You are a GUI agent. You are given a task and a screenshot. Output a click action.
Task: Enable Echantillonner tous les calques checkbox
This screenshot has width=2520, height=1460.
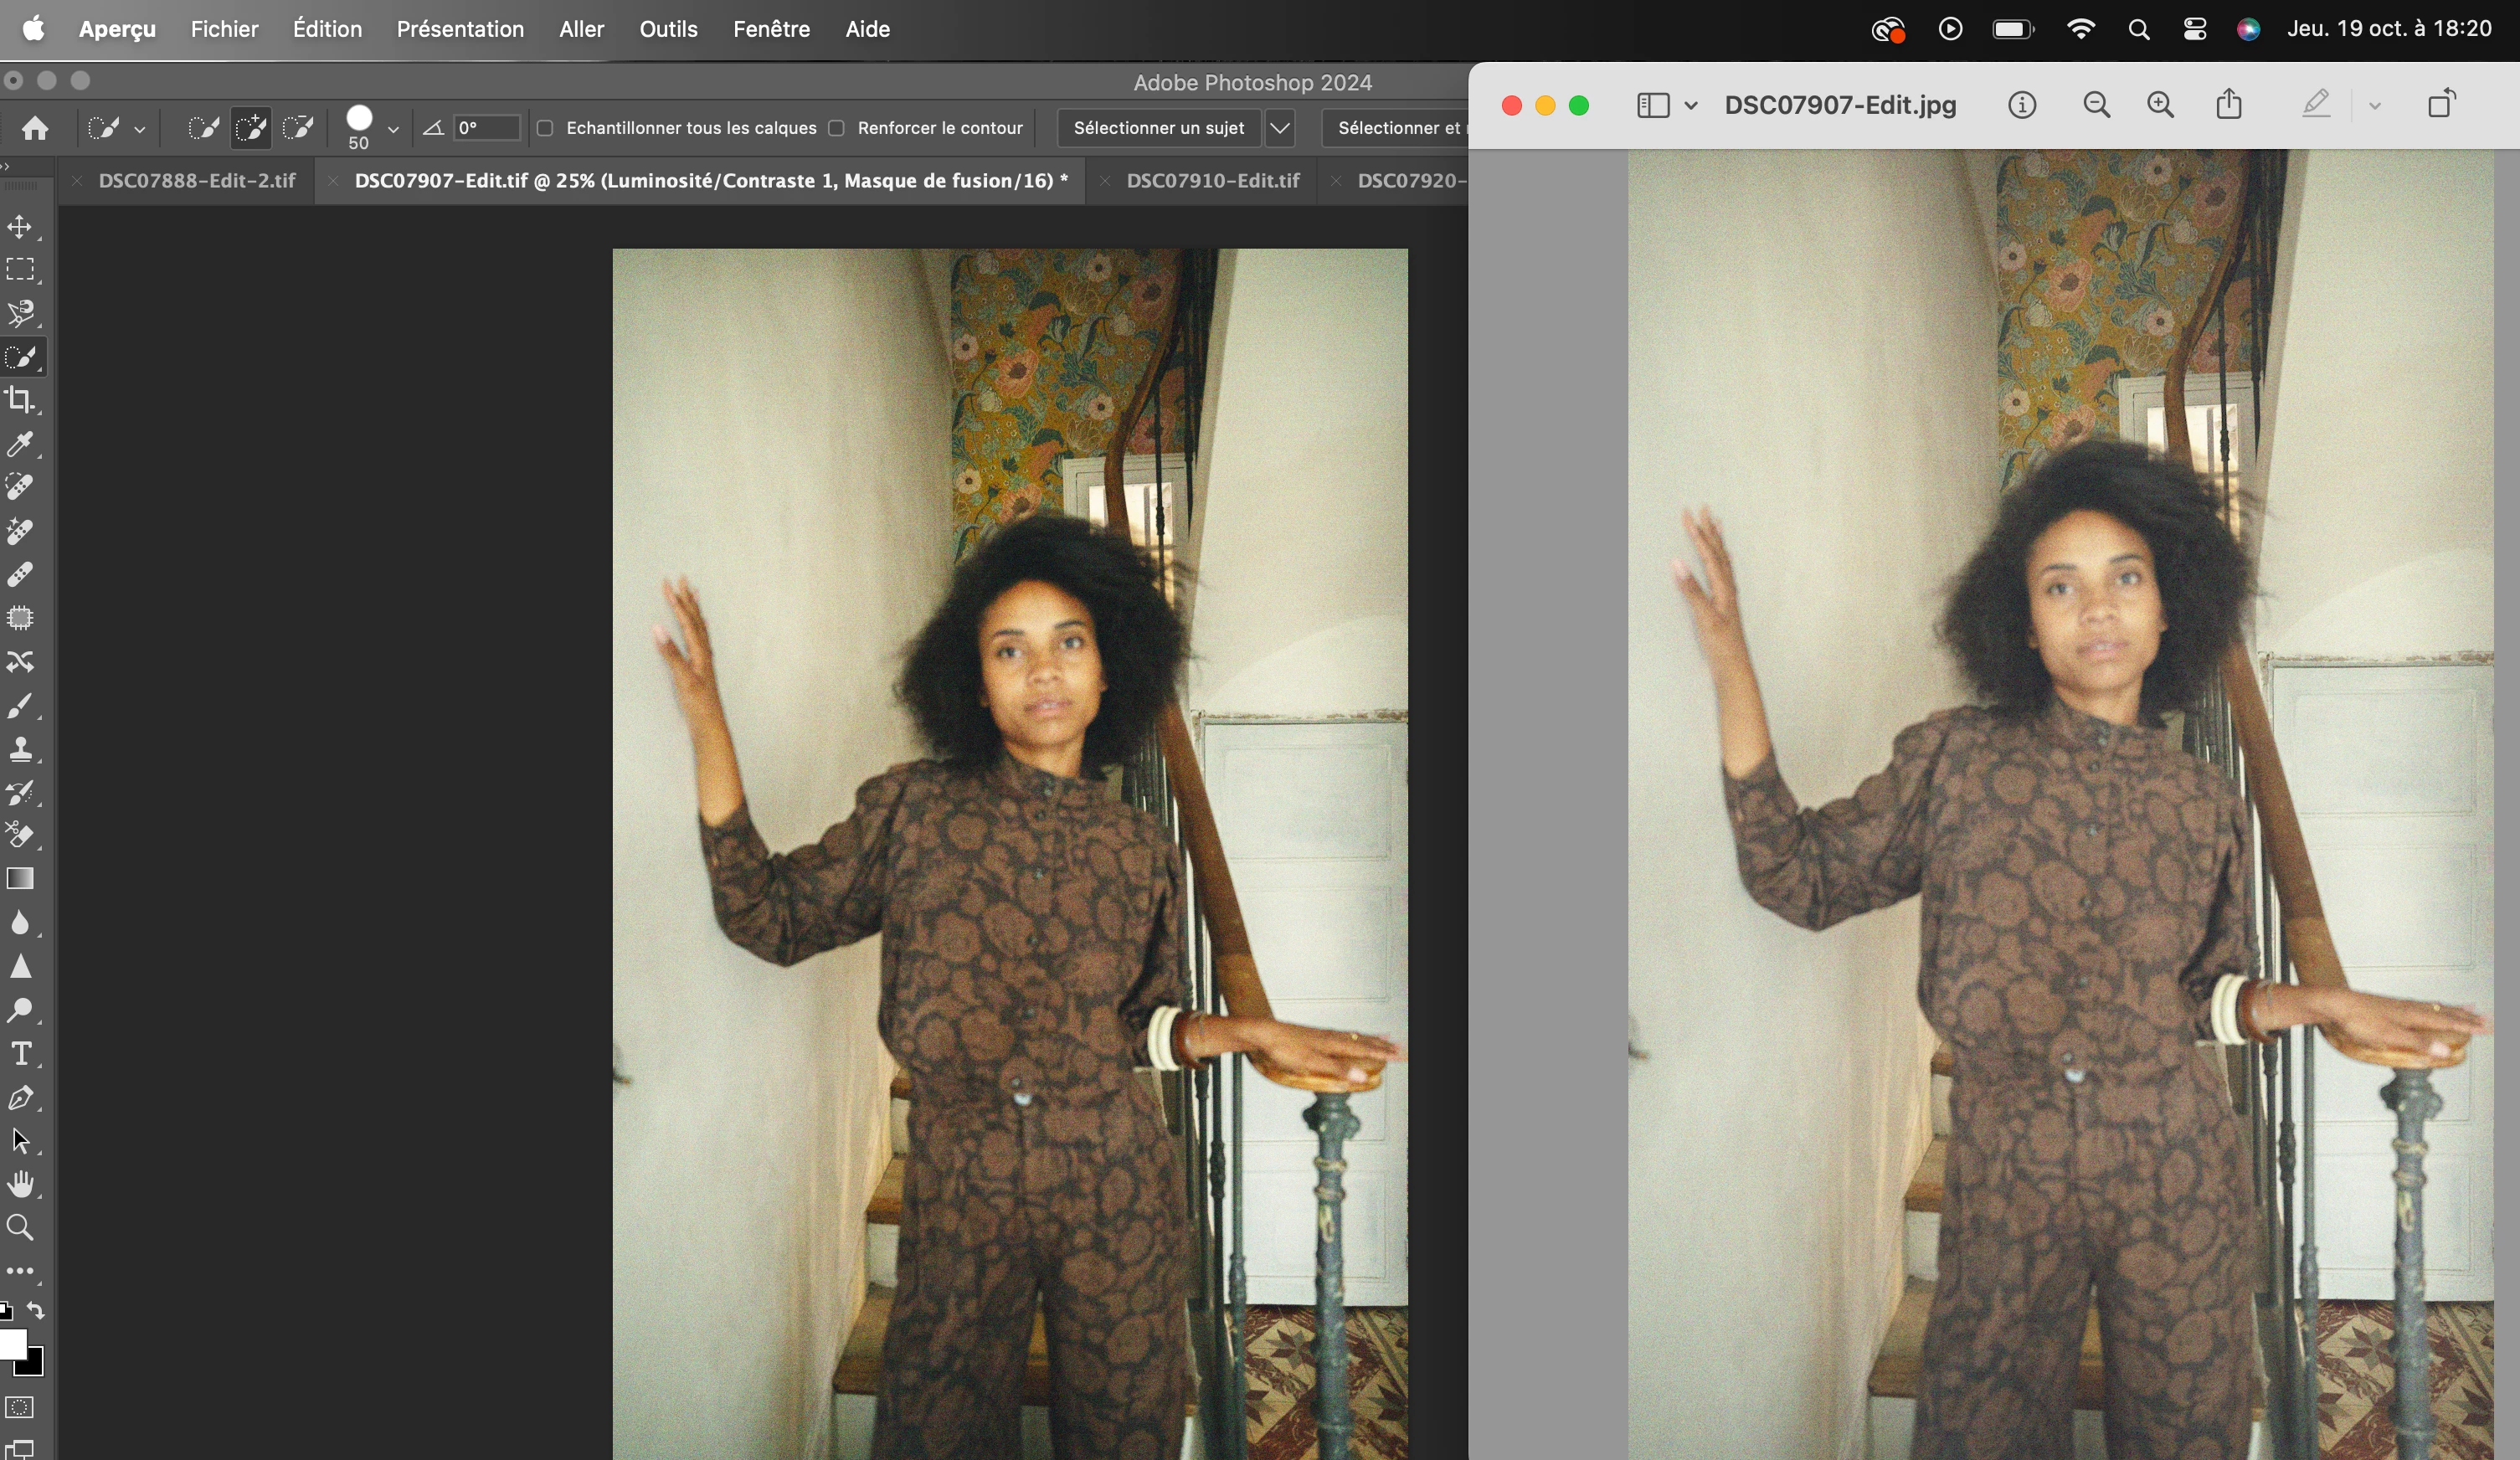point(545,128)
